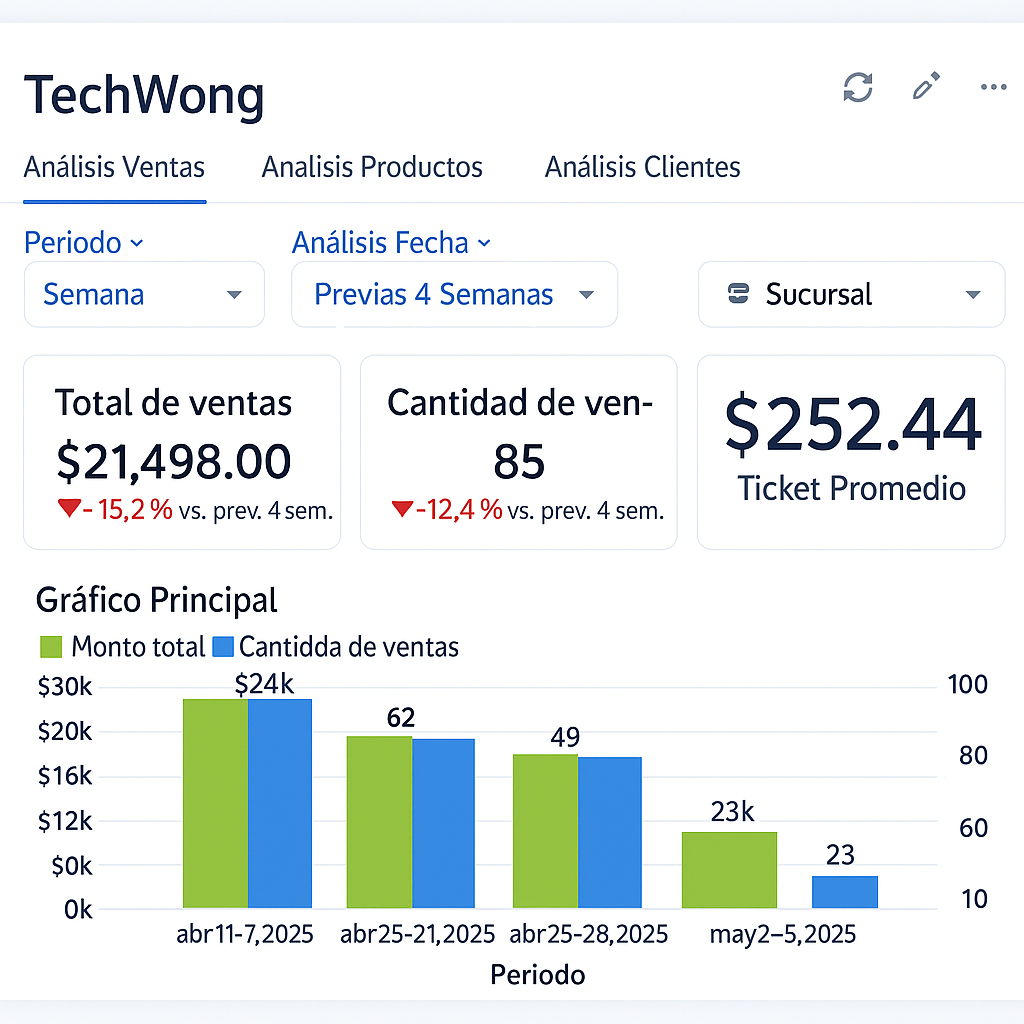Expand the Periodo label chevron
The width and height of the screenshot is (1024, 1024).
pos(136,243)
